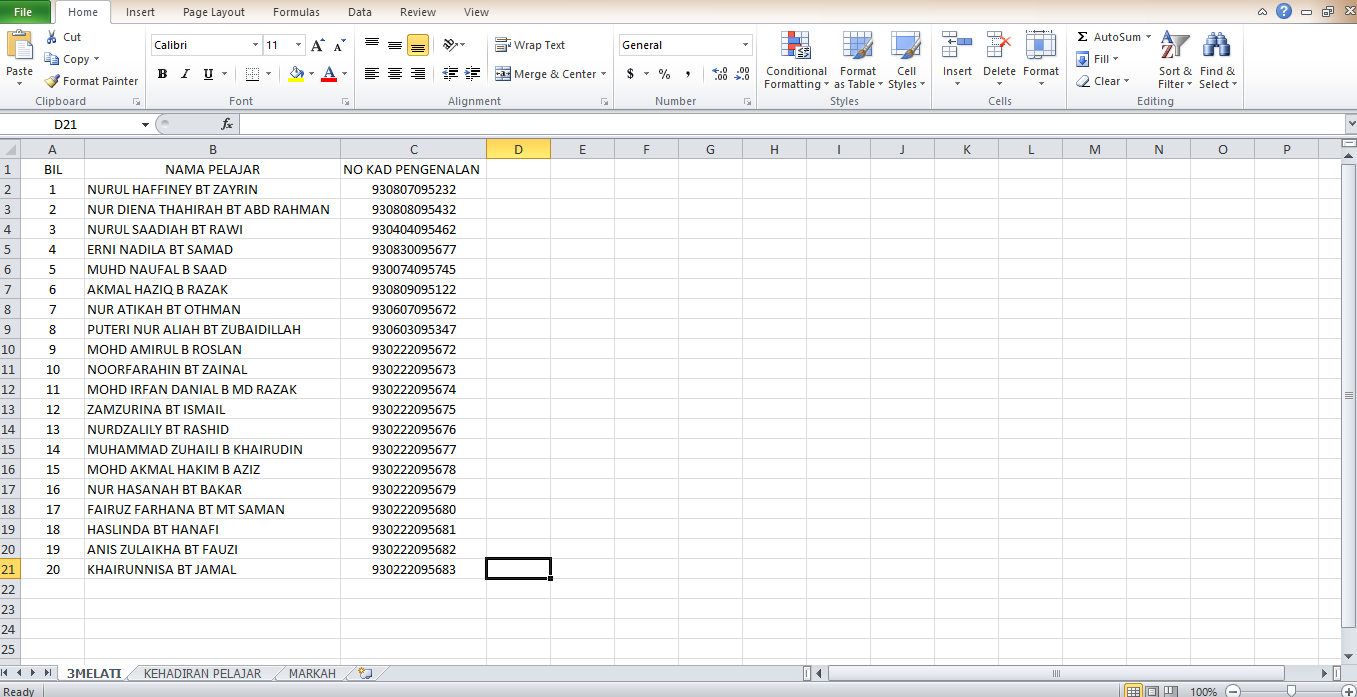The image size is (1357, 697).
Task: Click the Fill button in Editing group
Action: click(1097, 59)
